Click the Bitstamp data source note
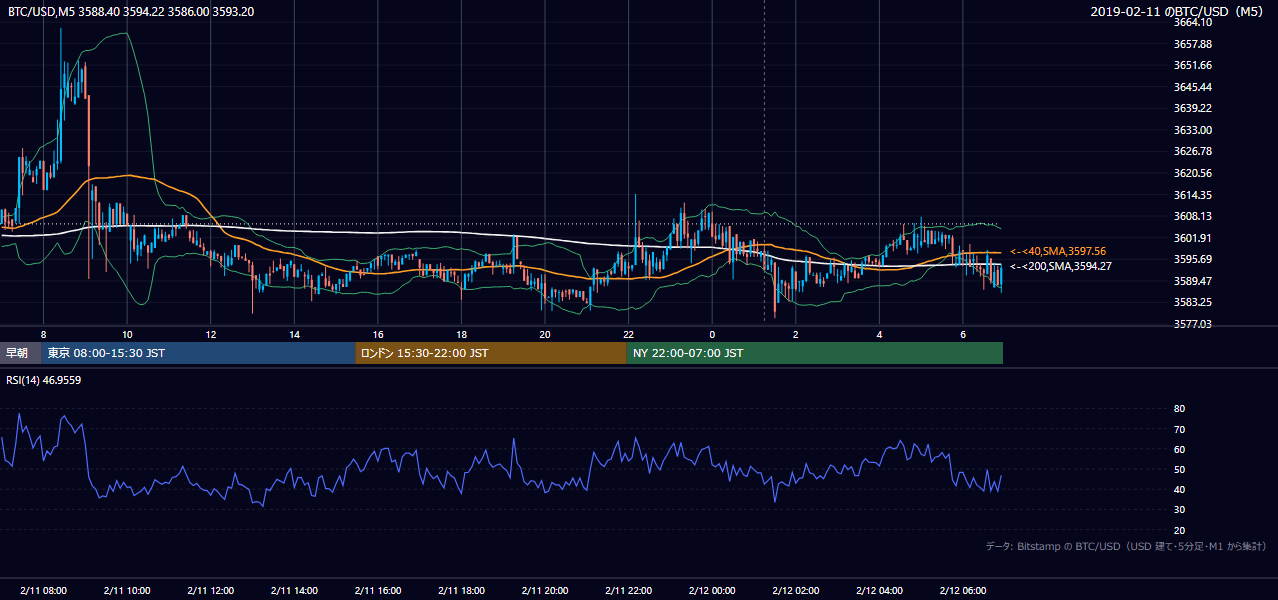The height and width of the screenshot is (600, 1278). pos(1126,546)
